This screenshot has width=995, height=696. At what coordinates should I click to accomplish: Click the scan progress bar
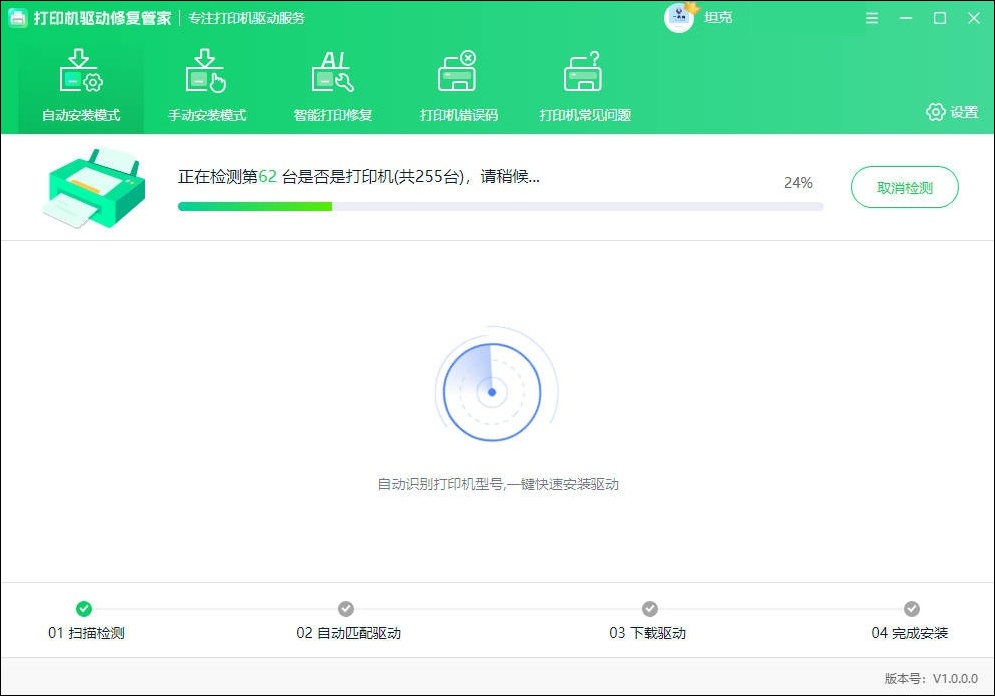click(x=501, y=206)
